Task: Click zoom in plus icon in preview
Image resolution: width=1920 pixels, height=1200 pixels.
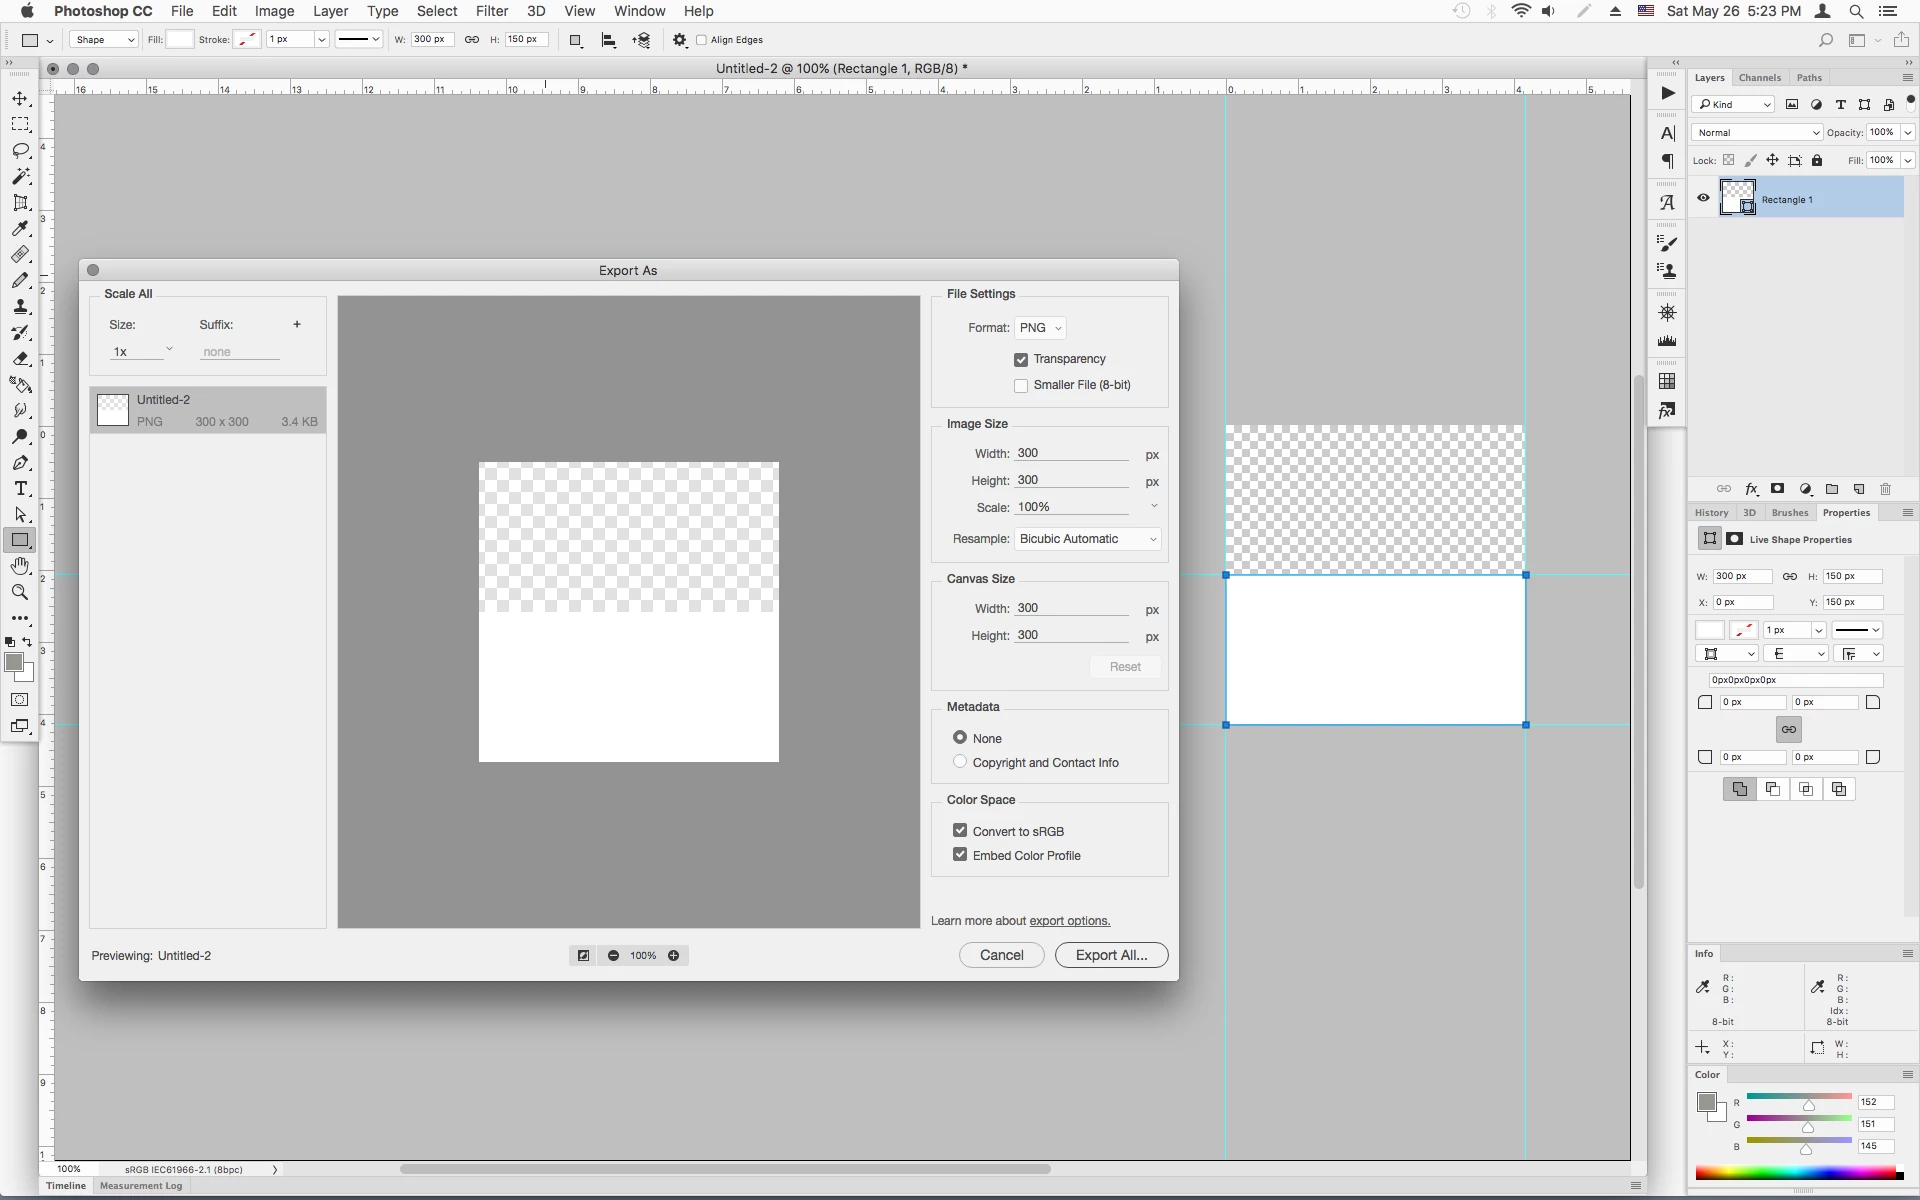Action: pos(674,956)
